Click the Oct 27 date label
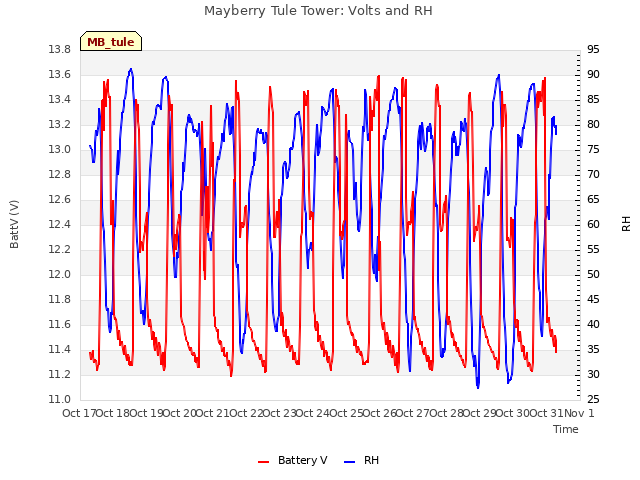Image resolution: width=640 pixels, height=480 pixels. click(x=413, y=413)
